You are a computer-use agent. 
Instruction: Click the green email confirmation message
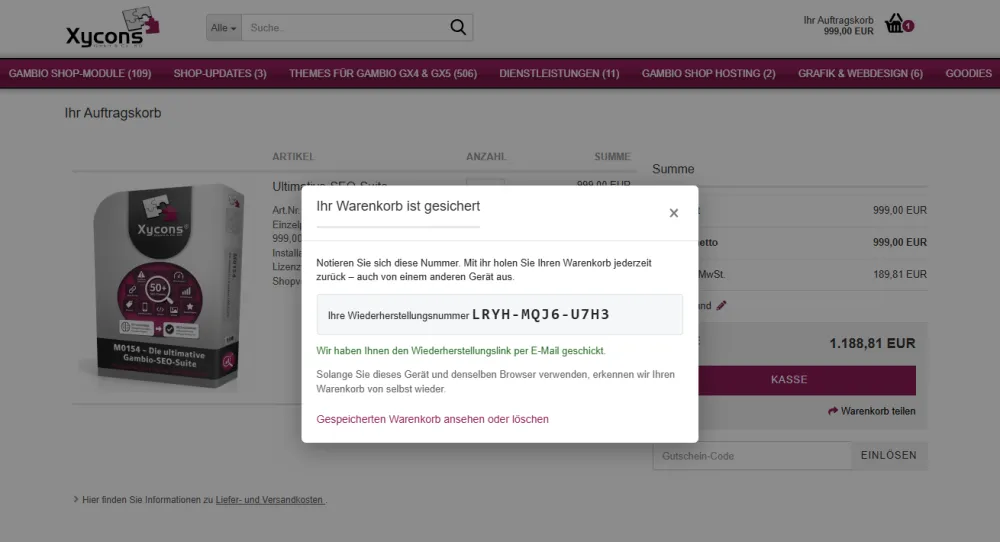[x=460, y=351]
